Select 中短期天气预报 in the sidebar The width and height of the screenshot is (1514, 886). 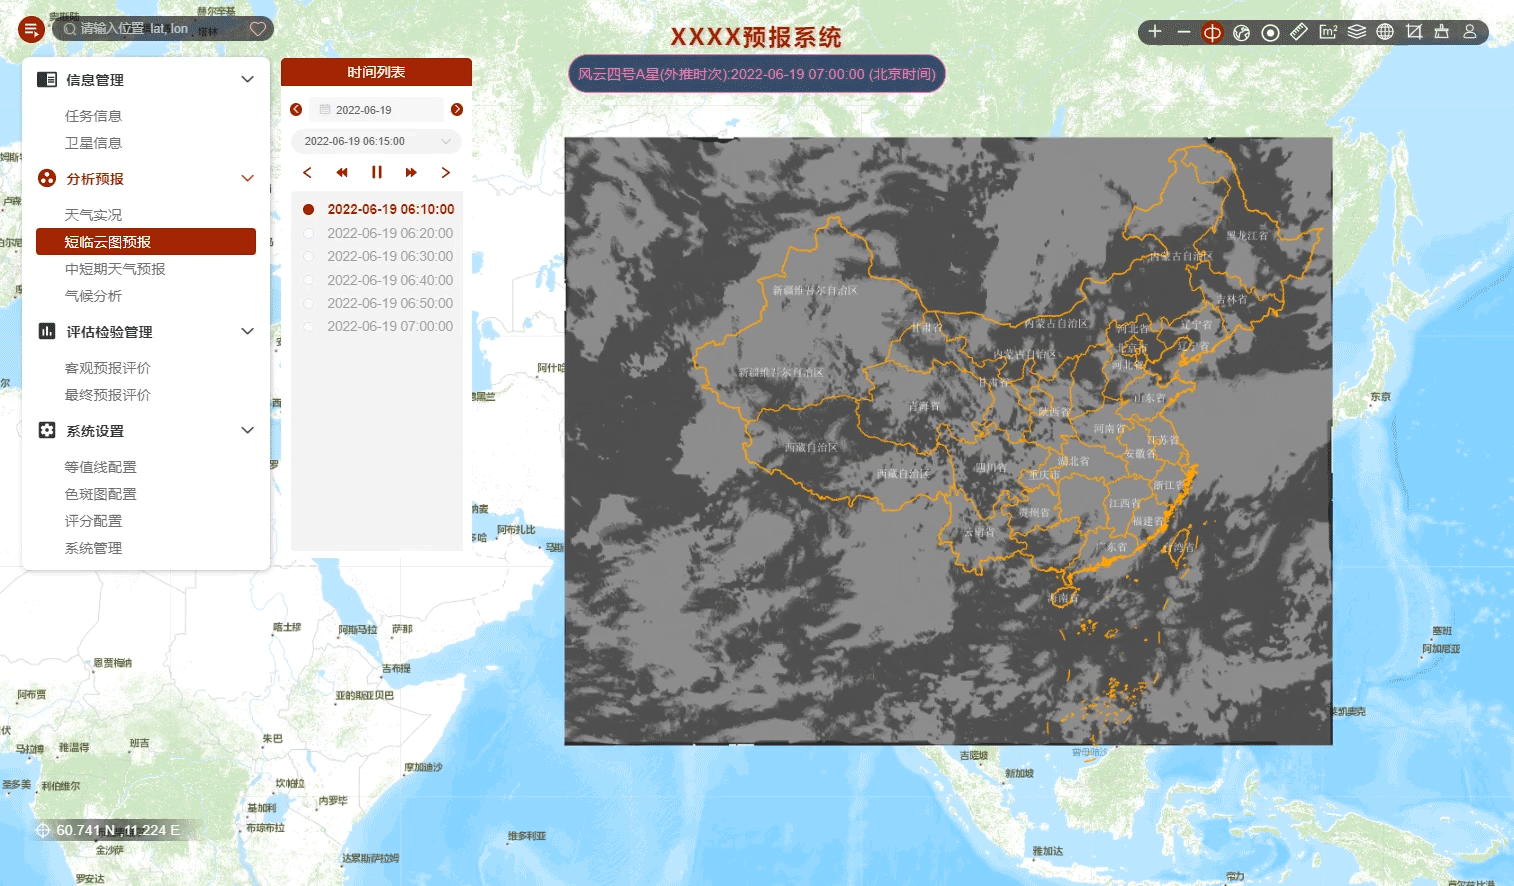coord(115,269)
